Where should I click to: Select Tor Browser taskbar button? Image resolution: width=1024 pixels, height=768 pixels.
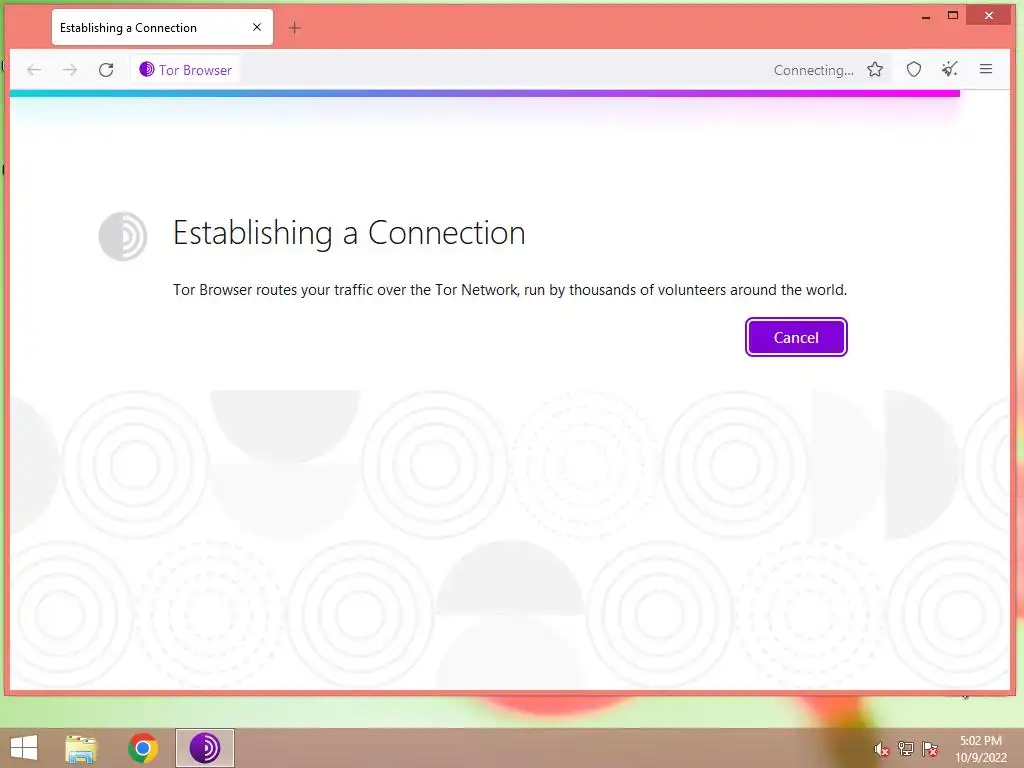pos(205,748)
